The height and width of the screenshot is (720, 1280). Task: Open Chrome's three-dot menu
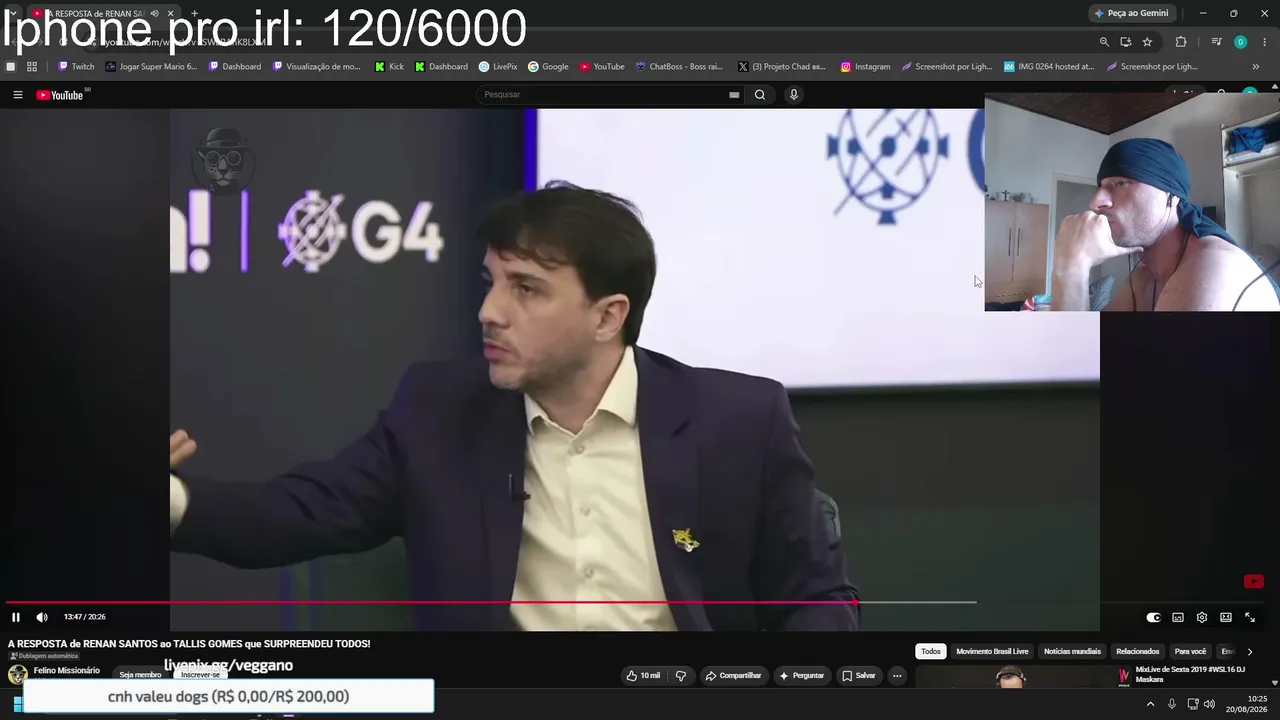(x=1265, y=42)
